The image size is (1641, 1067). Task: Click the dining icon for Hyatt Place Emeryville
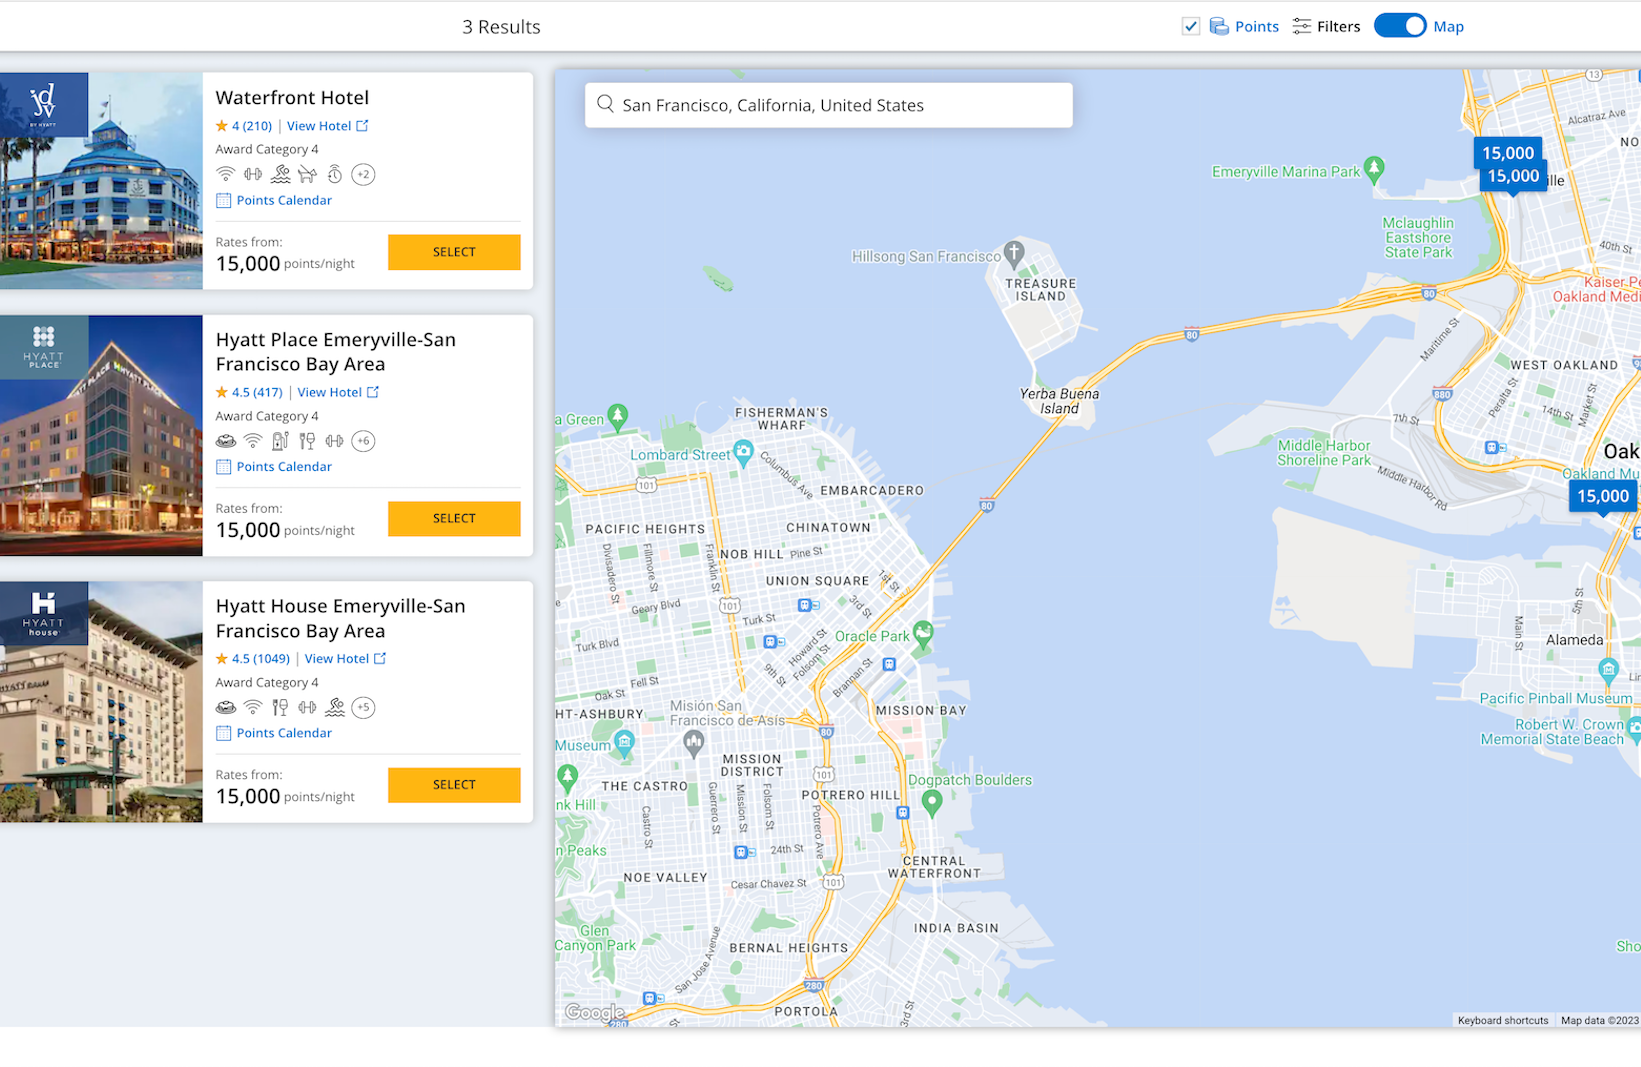point(307,441)
